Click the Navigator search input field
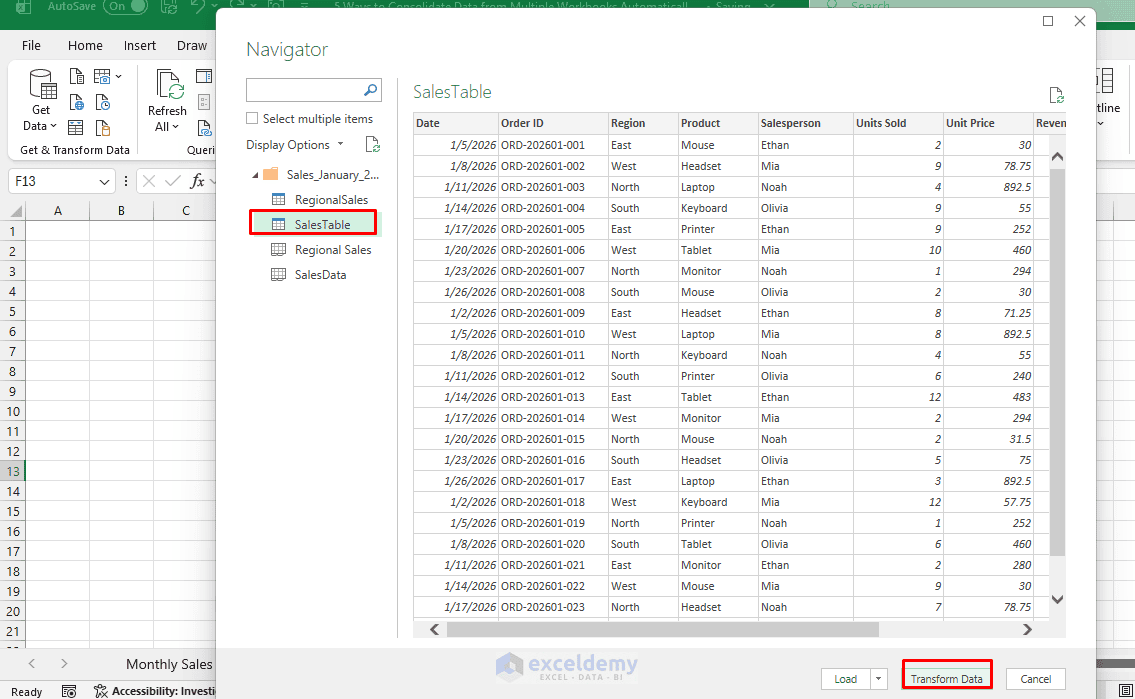The image size is (1135, 699). pos(304,90)
